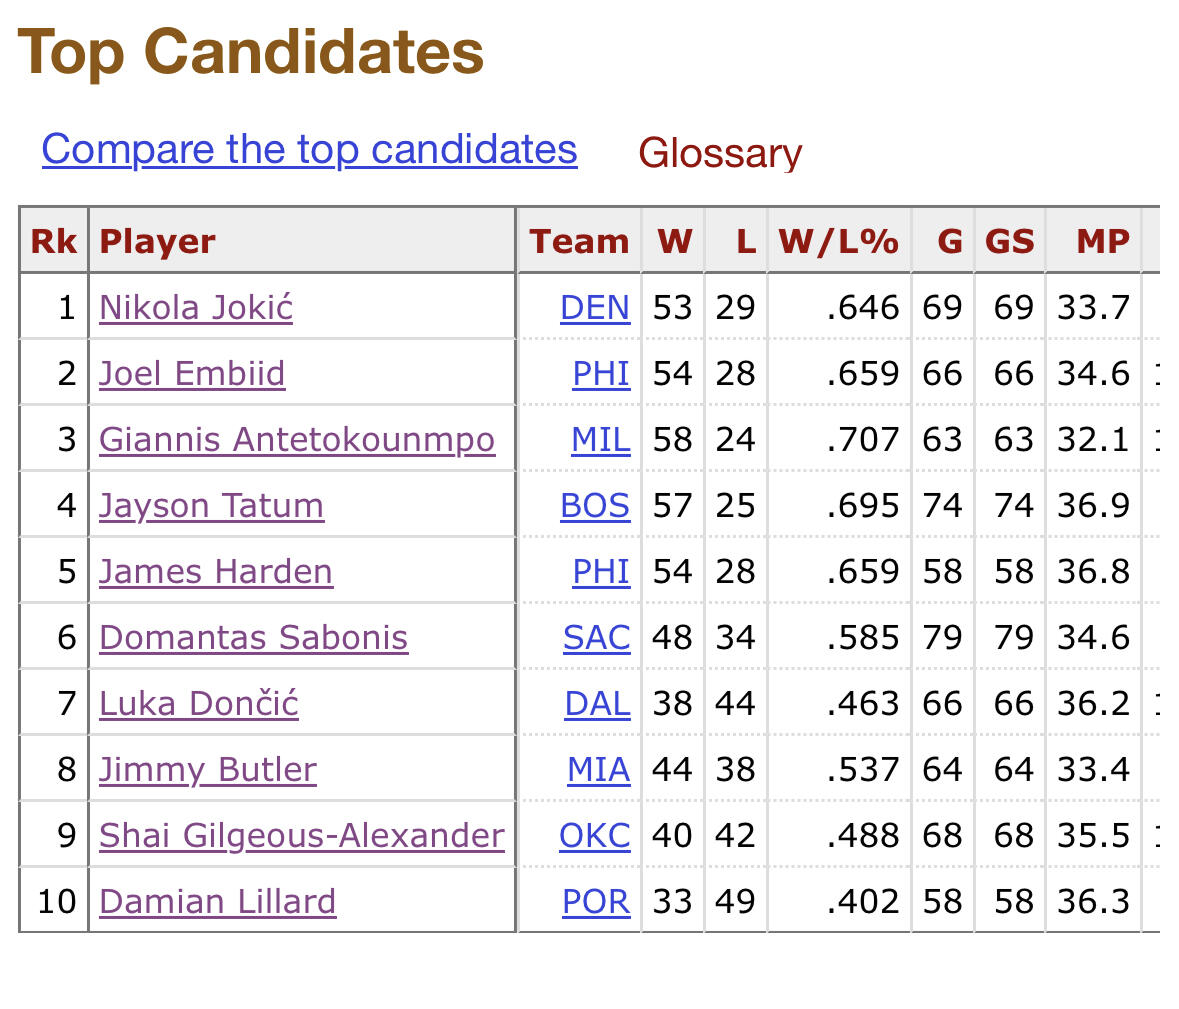Open Joel Embiid player link
Screen dimensions: 1179x1009
click(x=192, y=374)
